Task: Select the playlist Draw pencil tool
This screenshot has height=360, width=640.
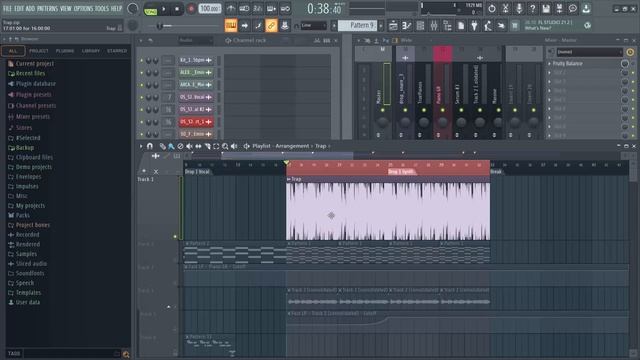Action: (x=162, y=146)
